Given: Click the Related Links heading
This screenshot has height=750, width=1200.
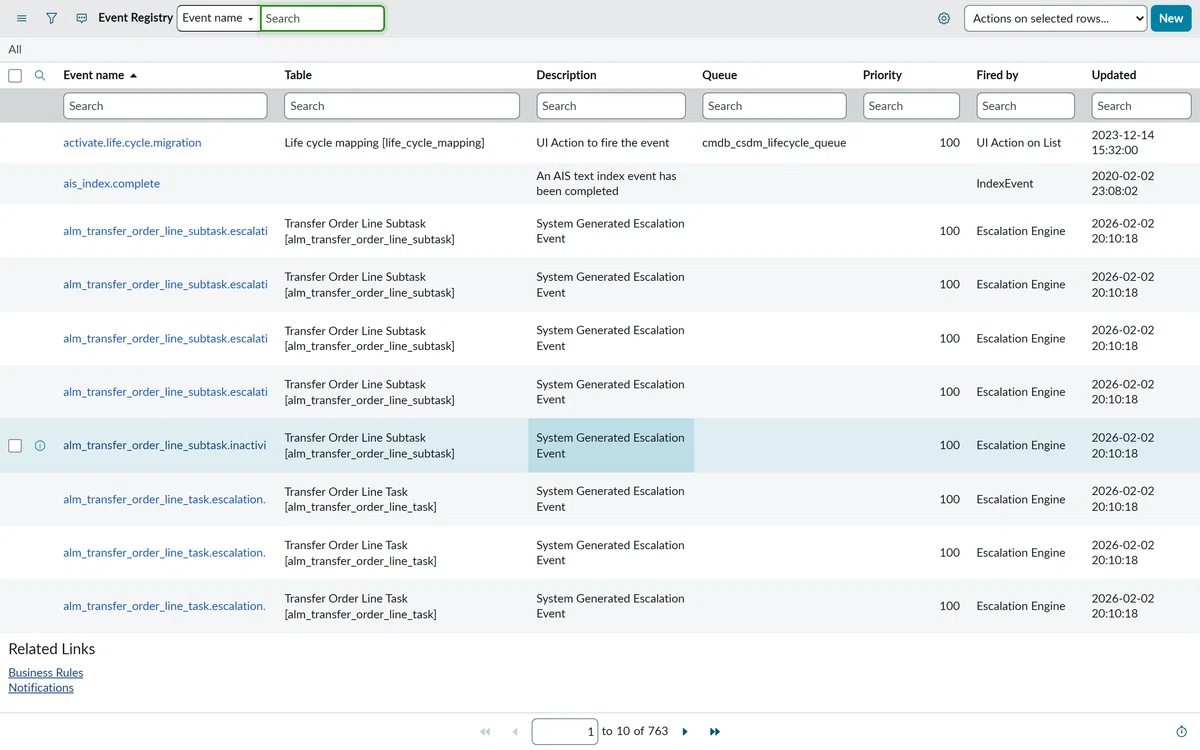Looking at the screenshot, I should click(x=52, y=649).
